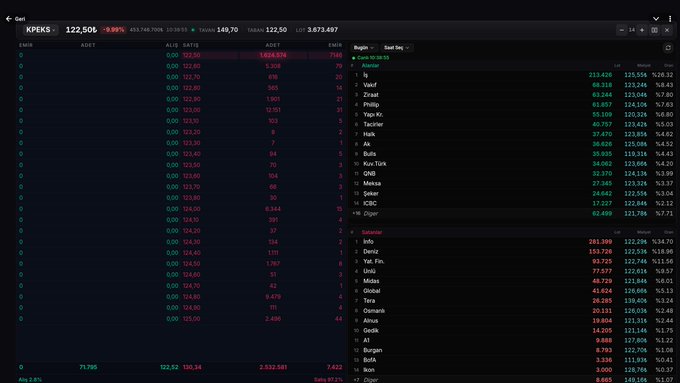680x383 pixels.
Task: Select seller row Deniz
Action: pos(513,252)
